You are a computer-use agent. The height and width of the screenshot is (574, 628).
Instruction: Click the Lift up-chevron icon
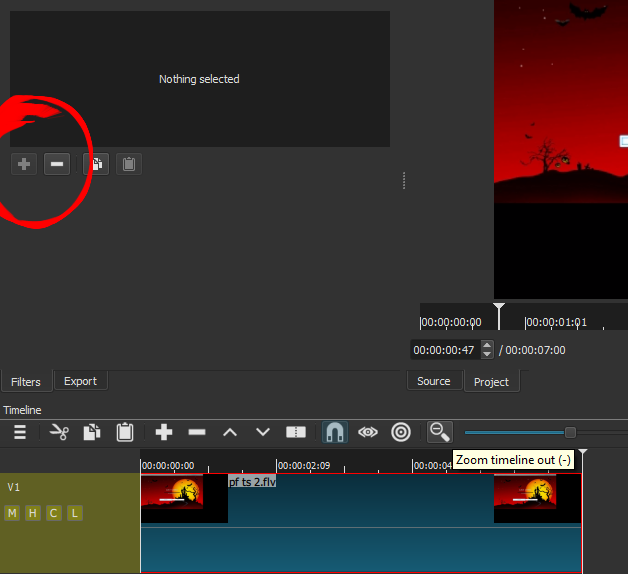coord(230,432)
